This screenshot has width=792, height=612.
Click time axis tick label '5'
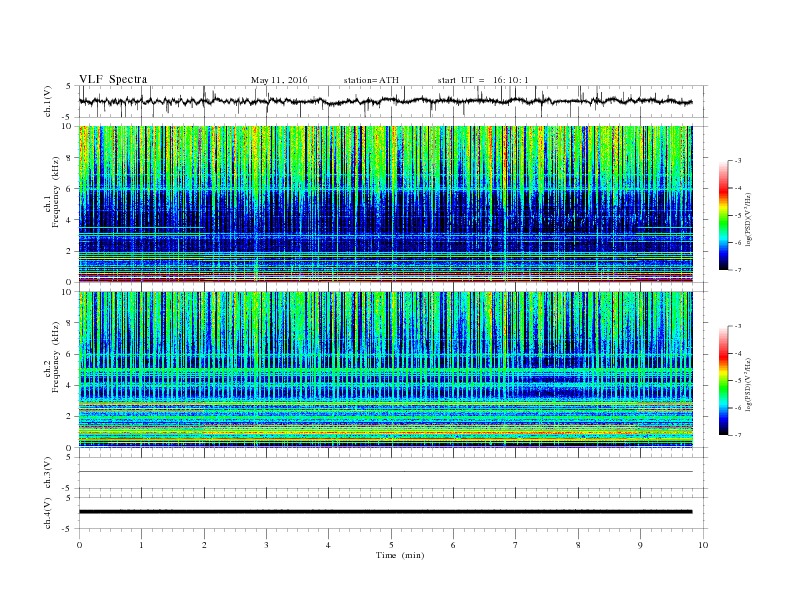pyautogui.click(x=391, y=545)
